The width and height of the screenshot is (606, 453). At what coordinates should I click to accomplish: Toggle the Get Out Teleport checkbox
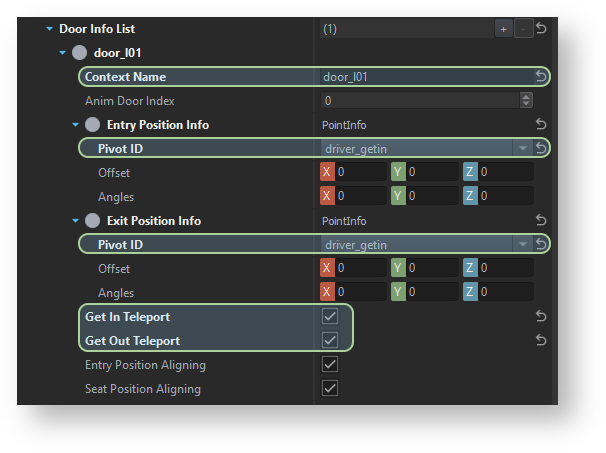click(x=330, y=340)
